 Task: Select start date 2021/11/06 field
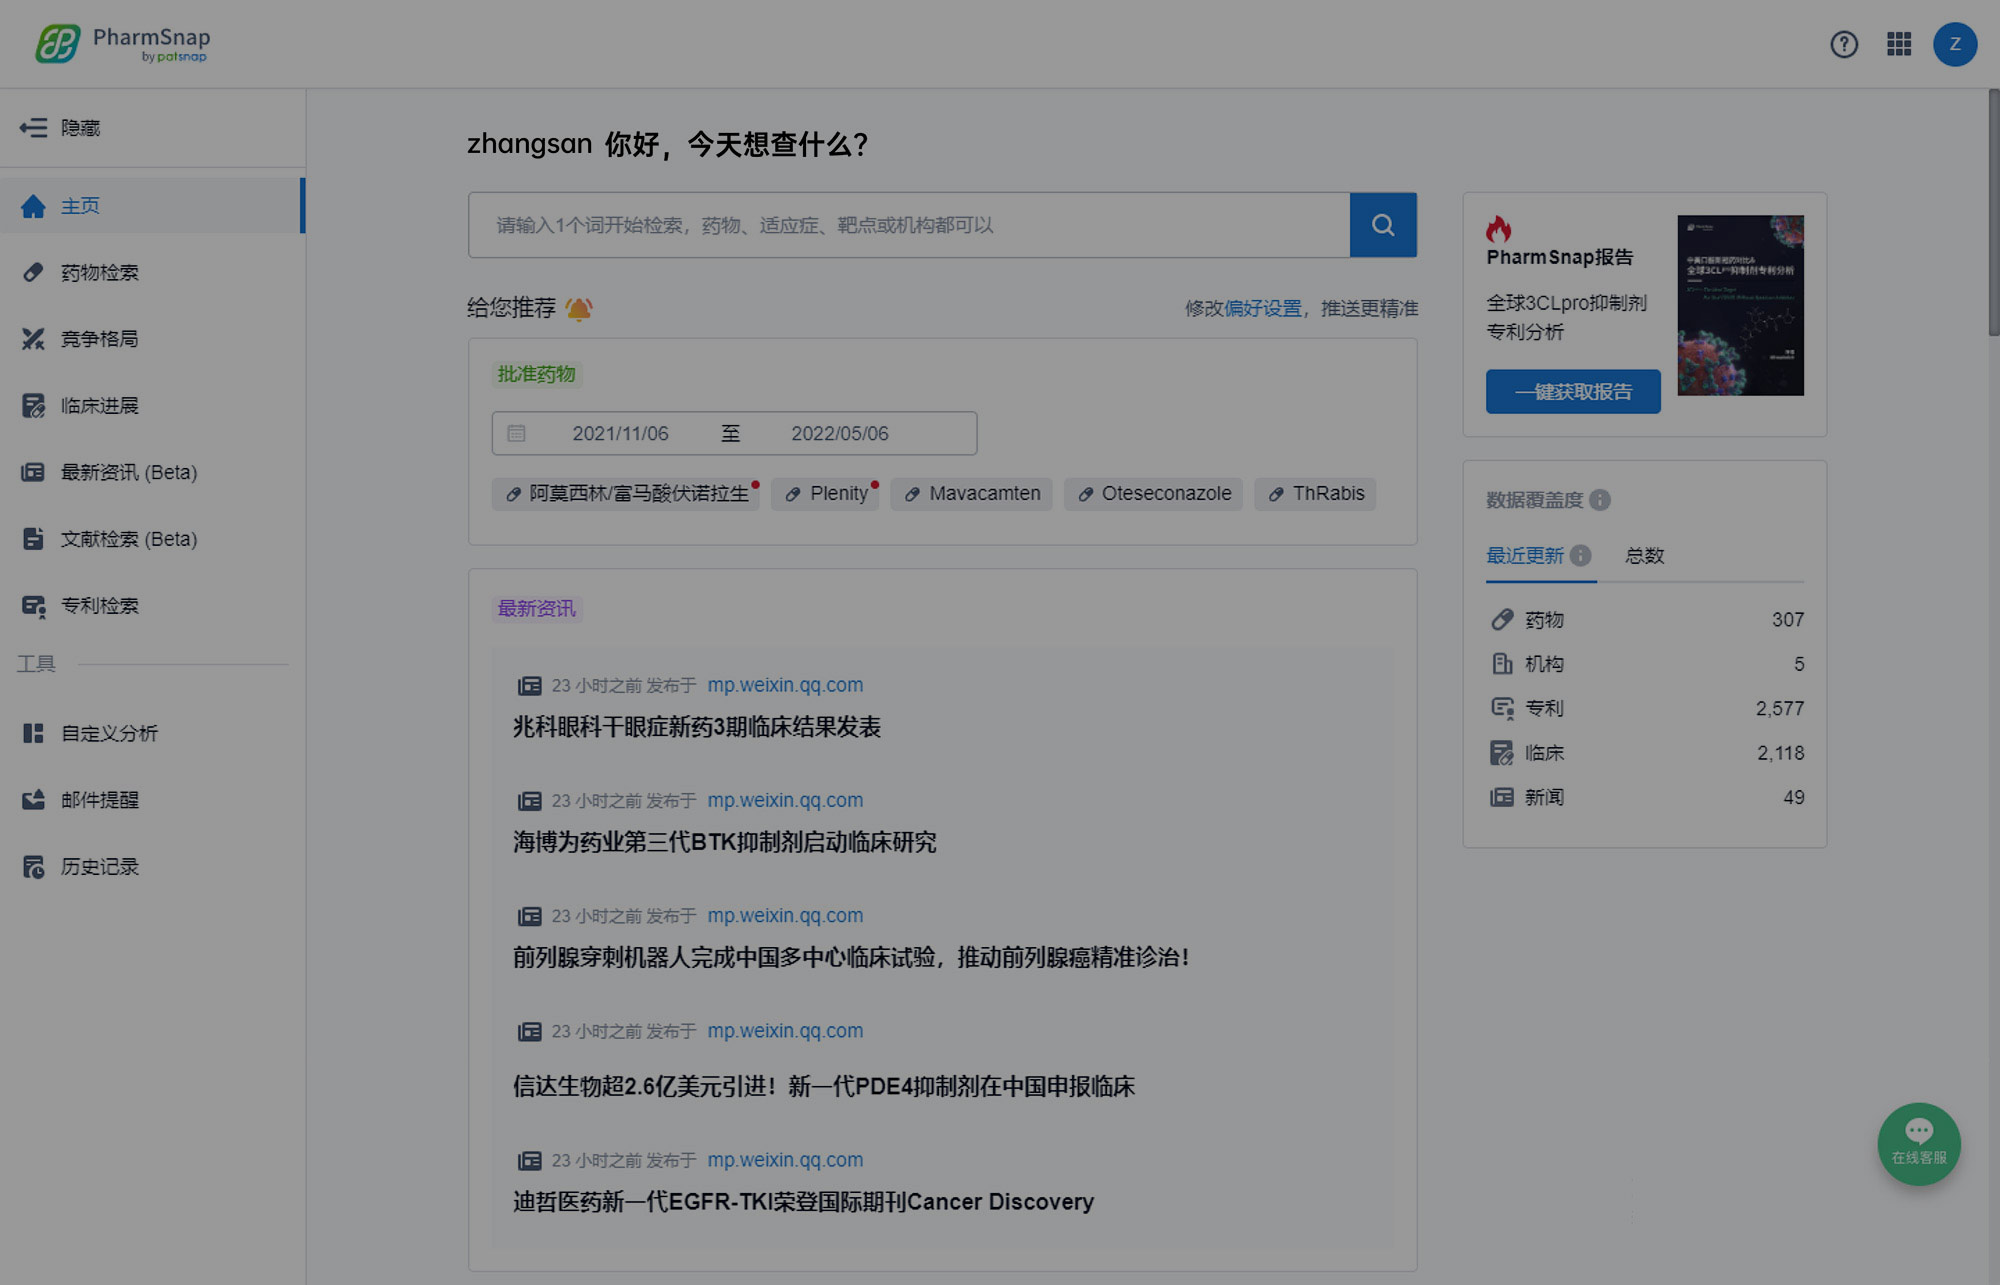(x=620, y=434)
